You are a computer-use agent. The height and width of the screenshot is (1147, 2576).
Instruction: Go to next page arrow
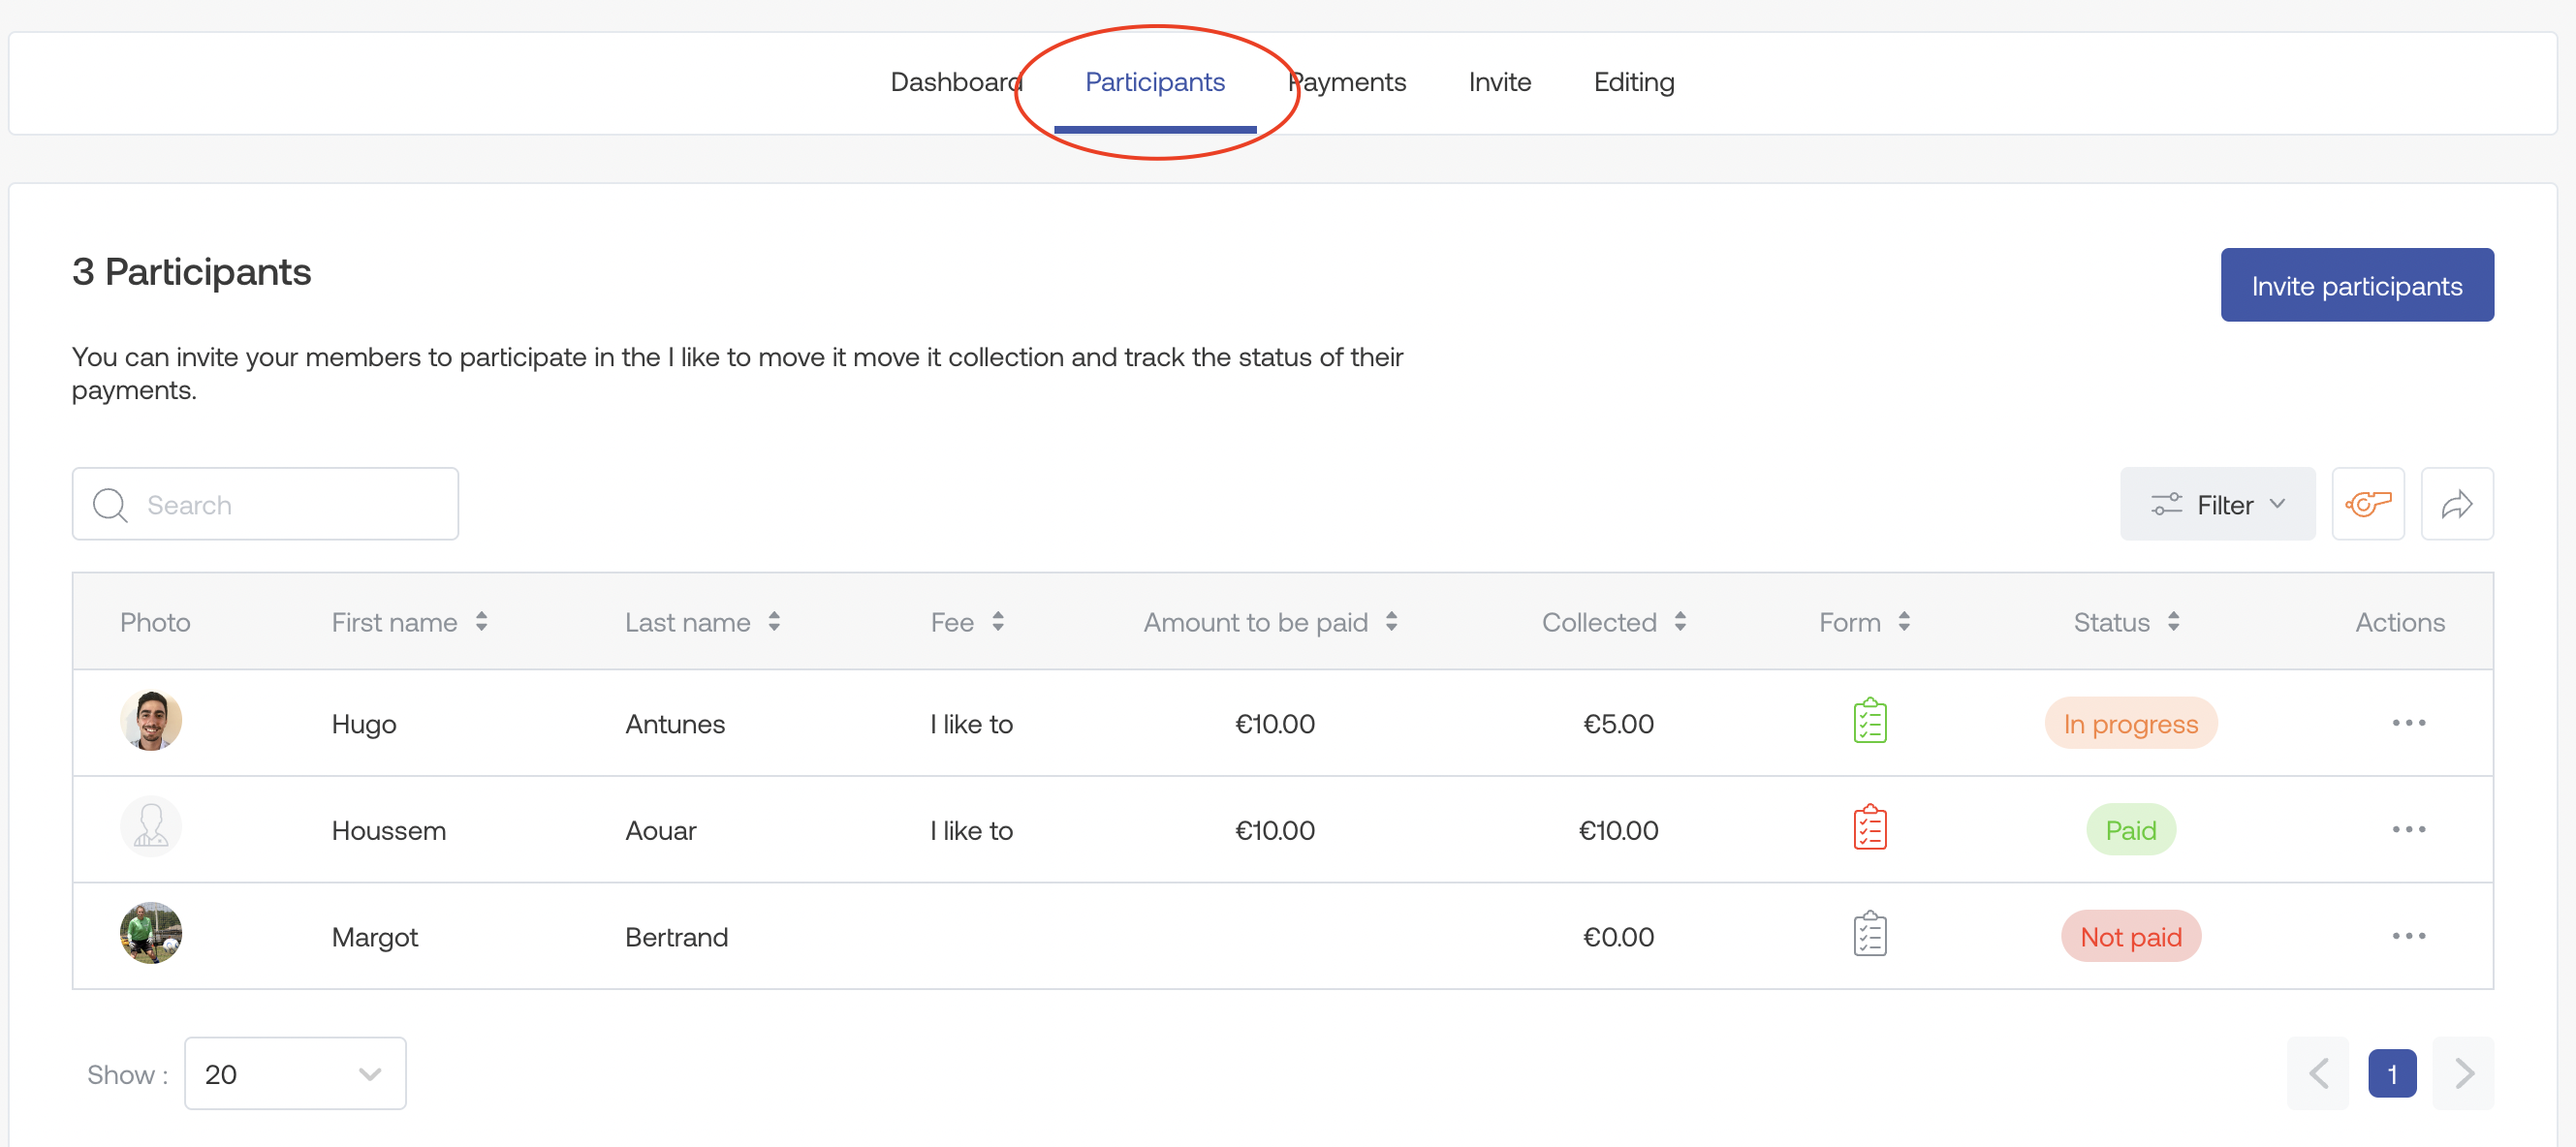[2463, 1073]
